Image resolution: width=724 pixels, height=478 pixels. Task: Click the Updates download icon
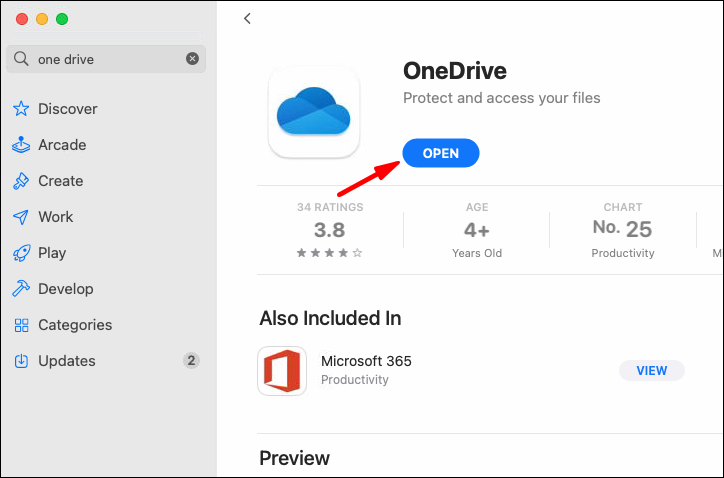tap(21, 361)
